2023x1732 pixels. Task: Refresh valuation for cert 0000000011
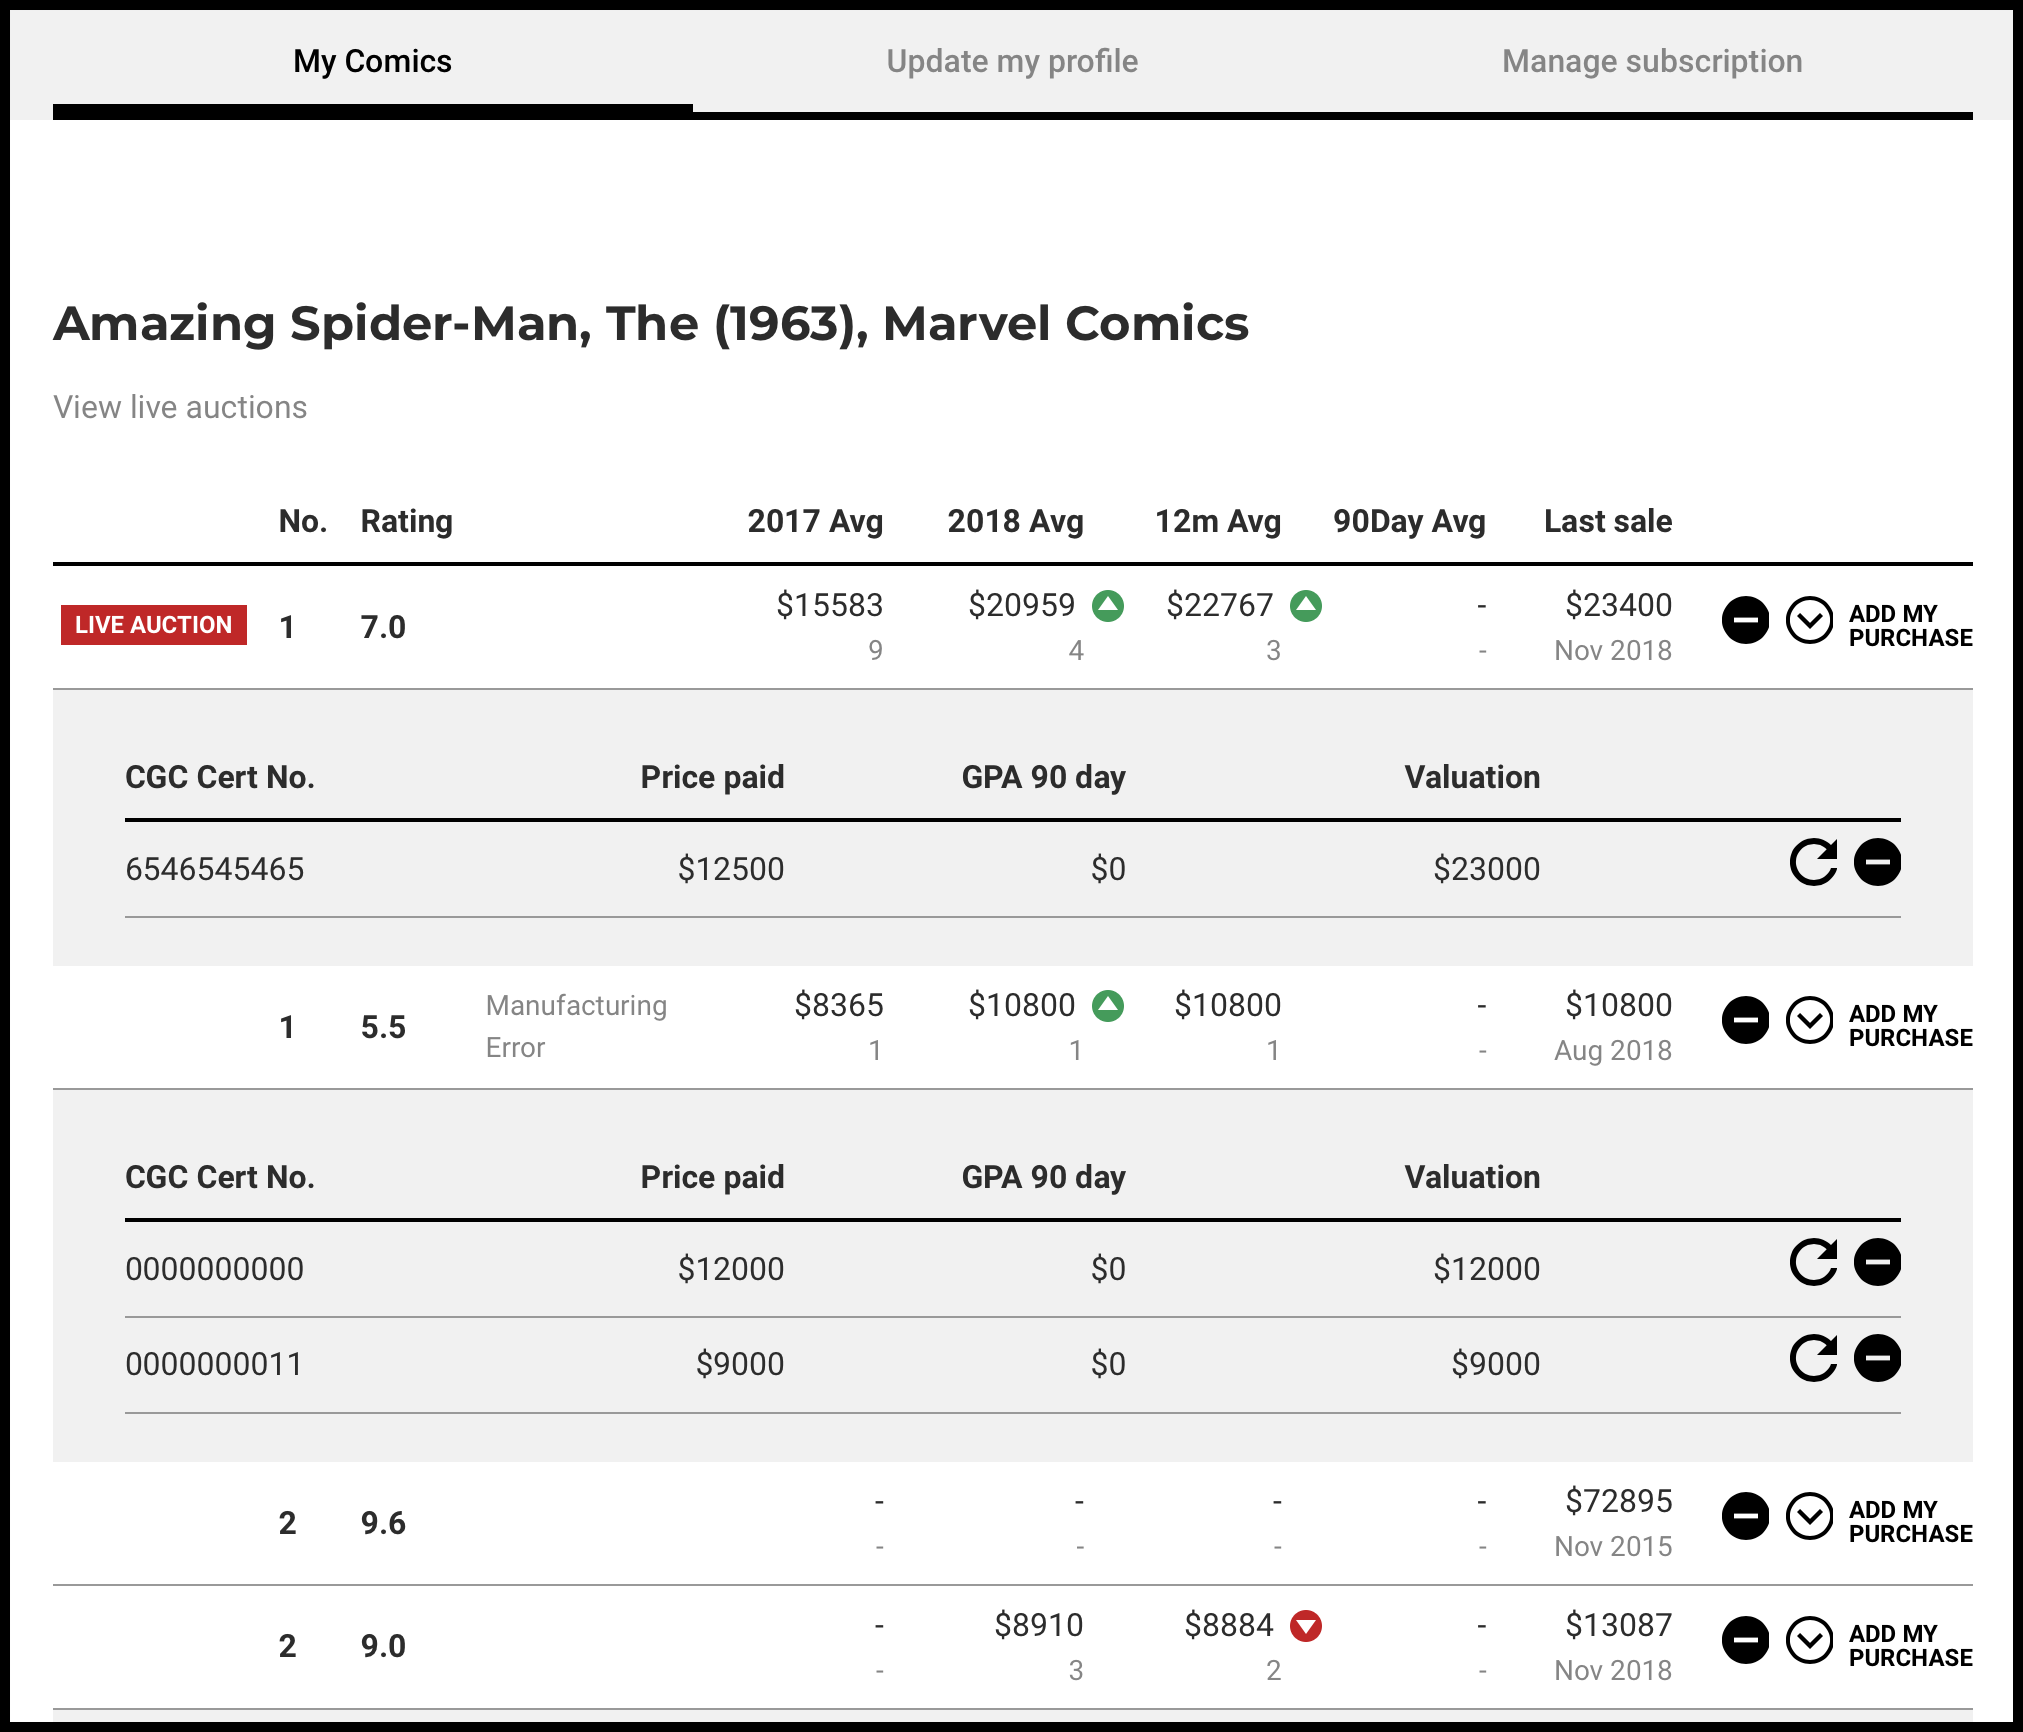[x=1814, y=1358]
